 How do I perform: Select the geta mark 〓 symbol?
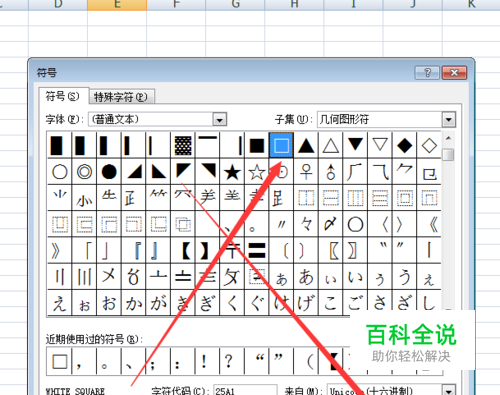pyautogui.click(x=257, y=251)
